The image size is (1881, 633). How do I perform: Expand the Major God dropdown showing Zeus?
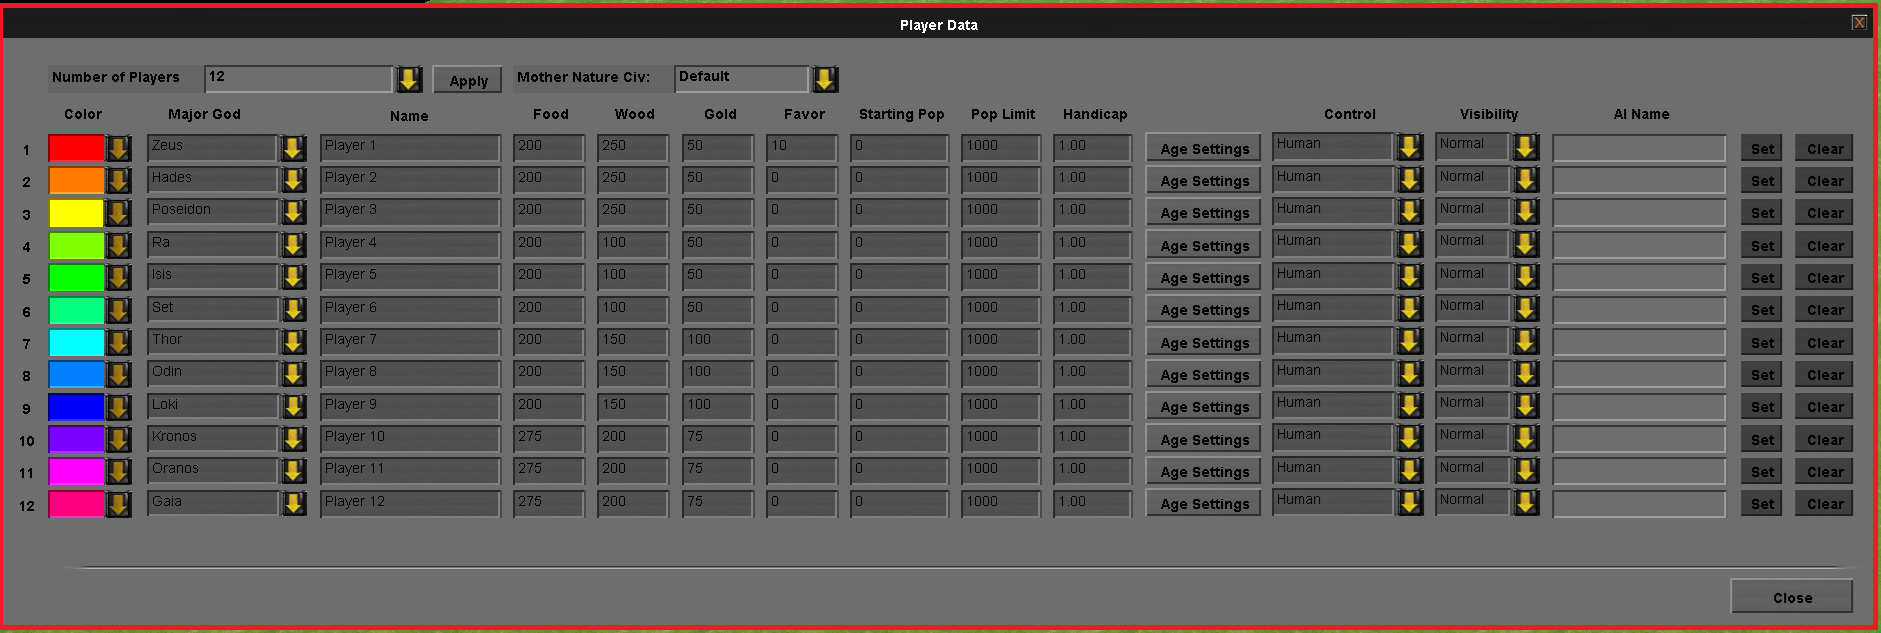[x=293, y=149]
